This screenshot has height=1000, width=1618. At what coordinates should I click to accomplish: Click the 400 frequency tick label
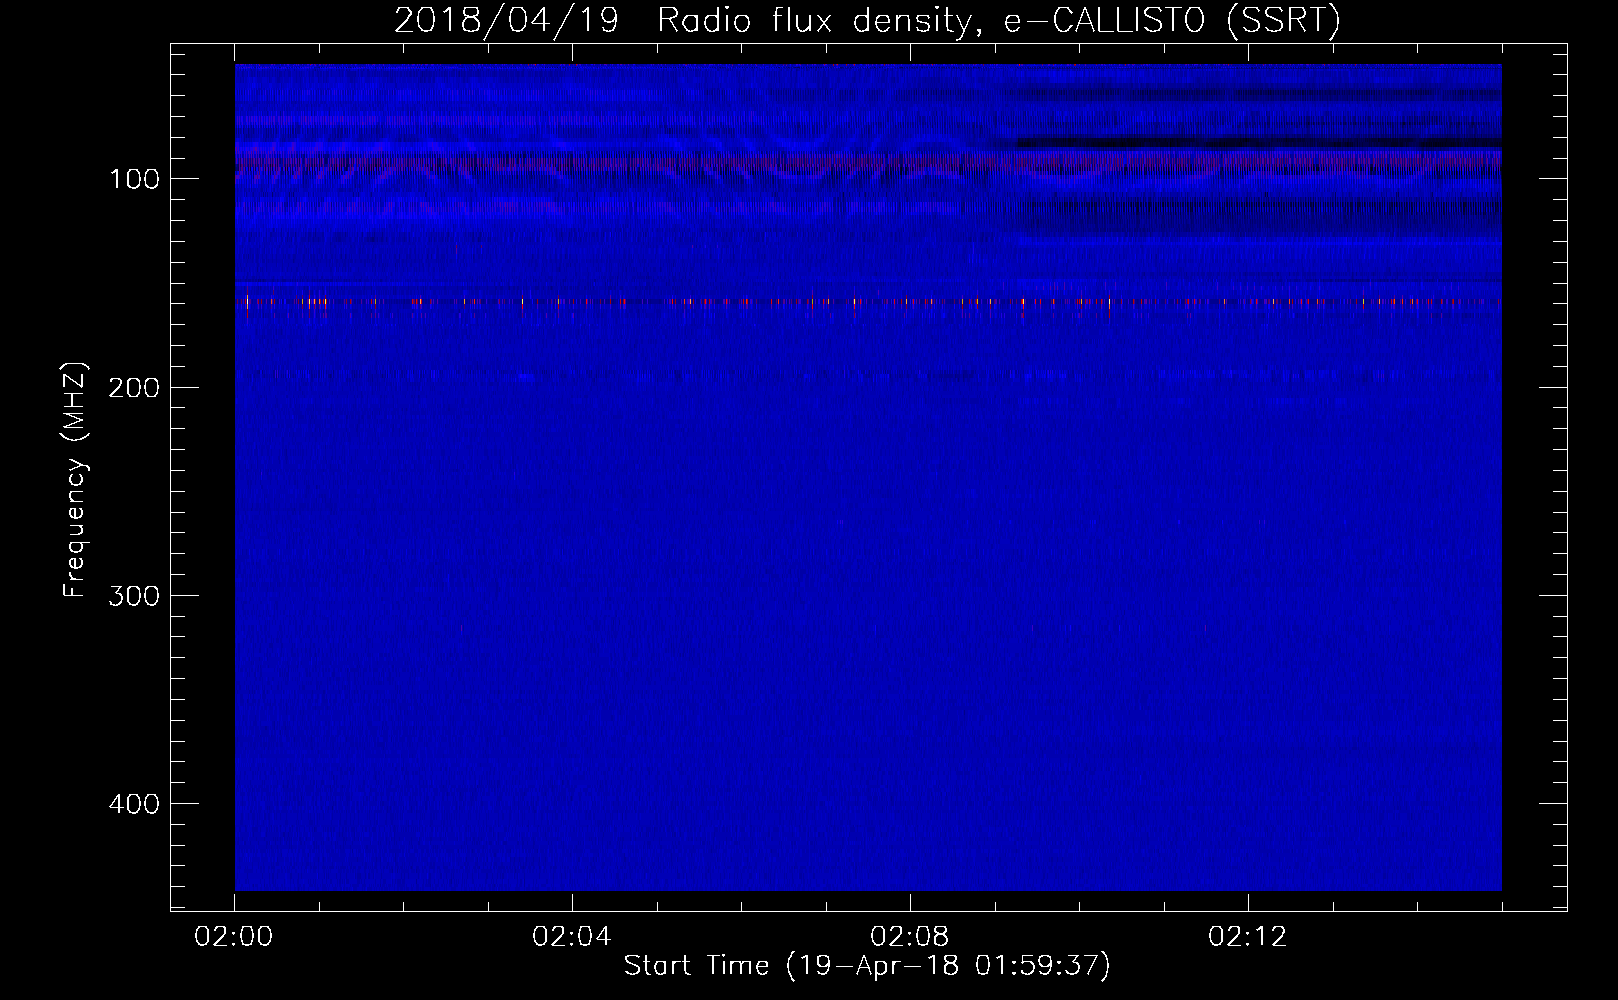pyautogui.click(x=134, y=804)
